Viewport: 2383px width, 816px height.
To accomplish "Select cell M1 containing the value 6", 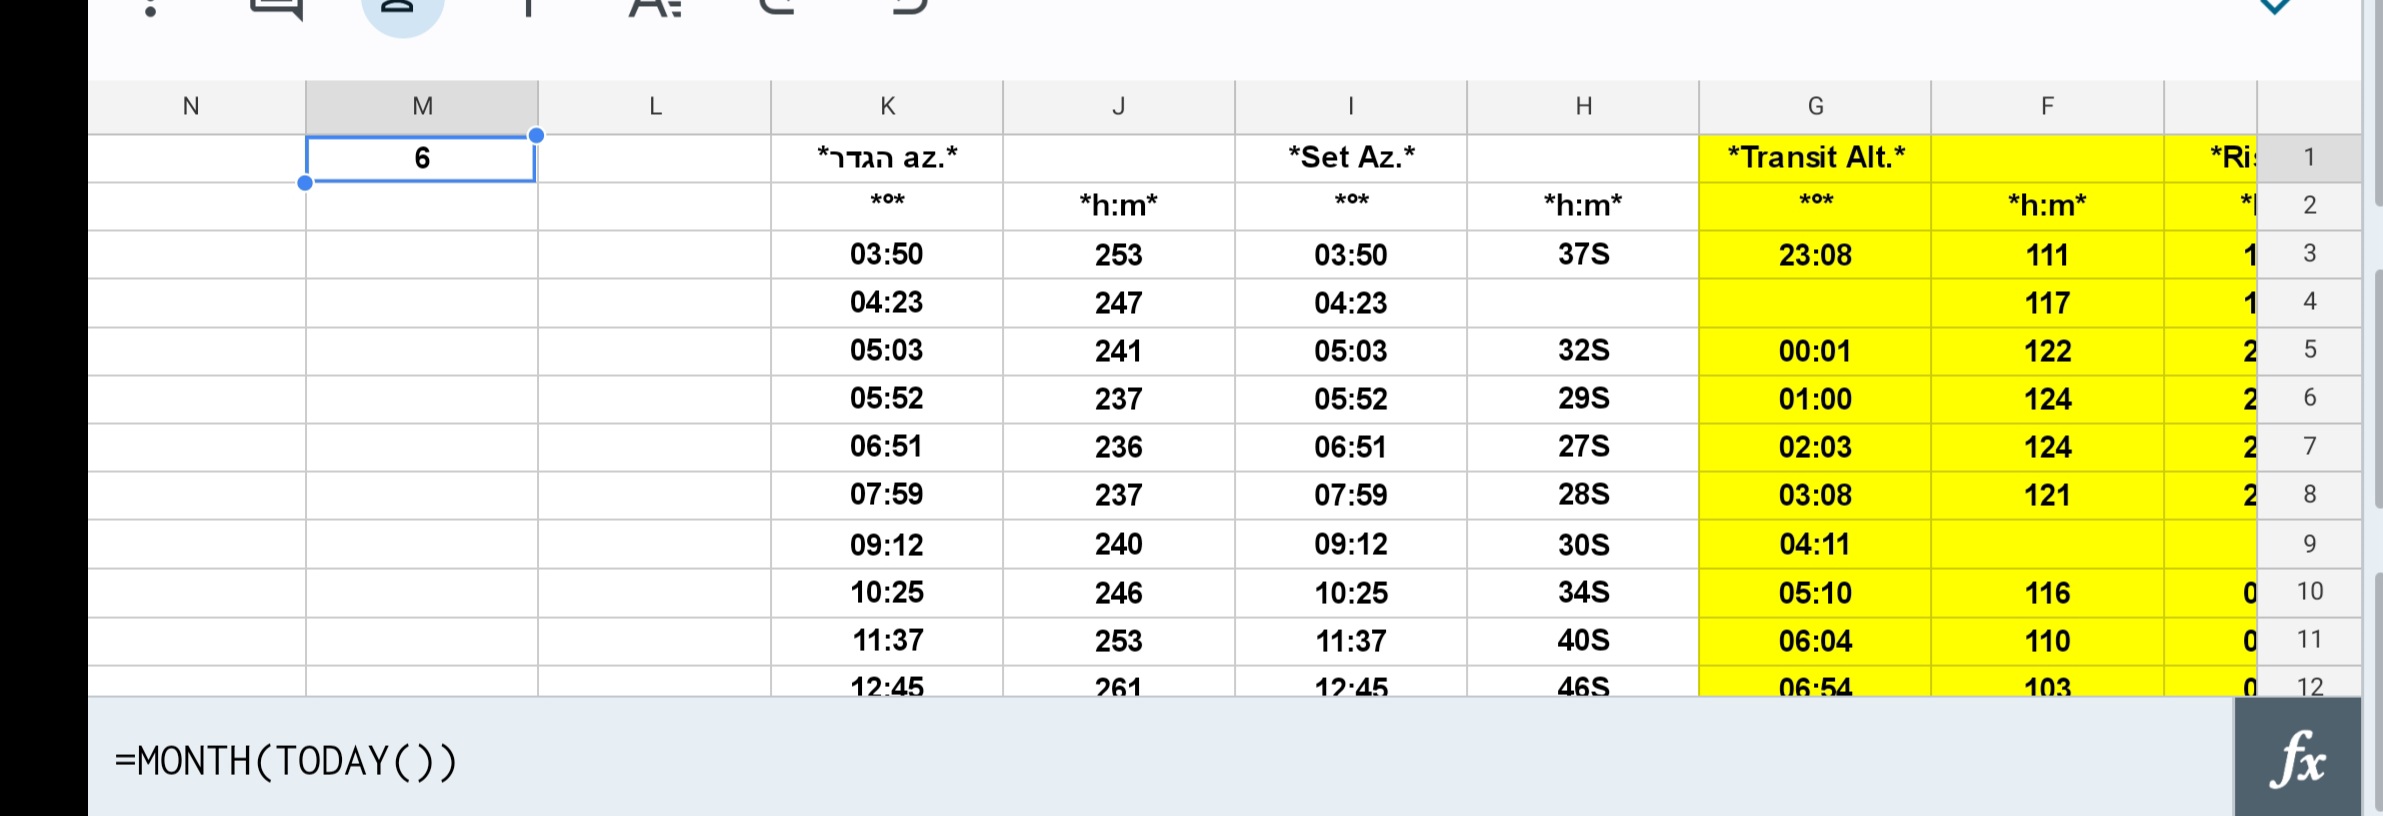I will click(420, 157).
